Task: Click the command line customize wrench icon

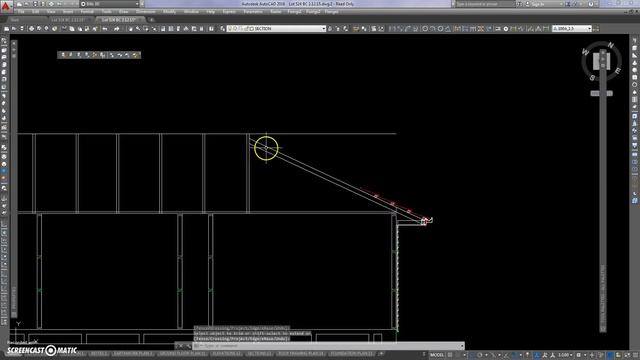Action: pos(189,346)
